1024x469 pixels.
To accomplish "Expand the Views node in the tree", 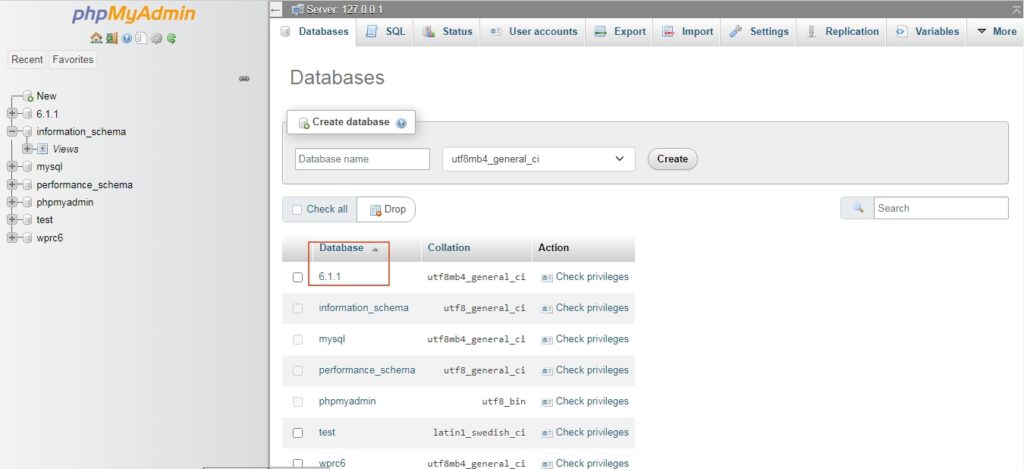I will 27,149.
